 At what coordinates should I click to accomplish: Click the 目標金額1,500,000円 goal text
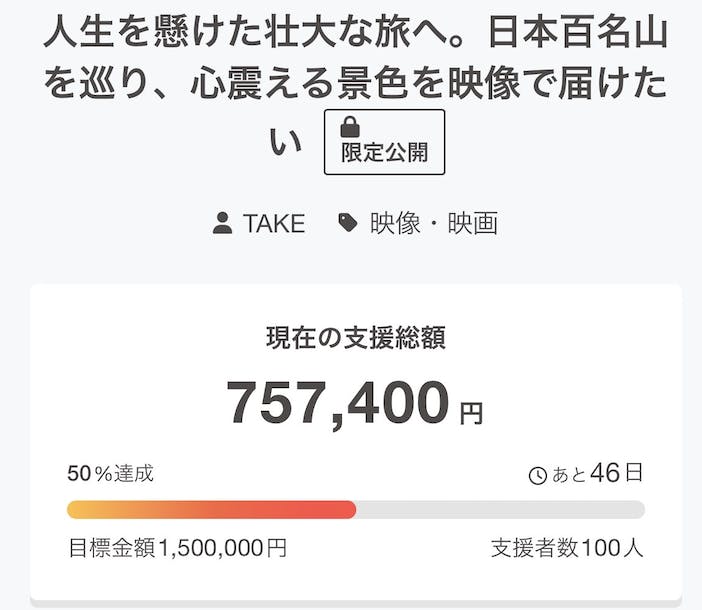click(x=177, y=548)
